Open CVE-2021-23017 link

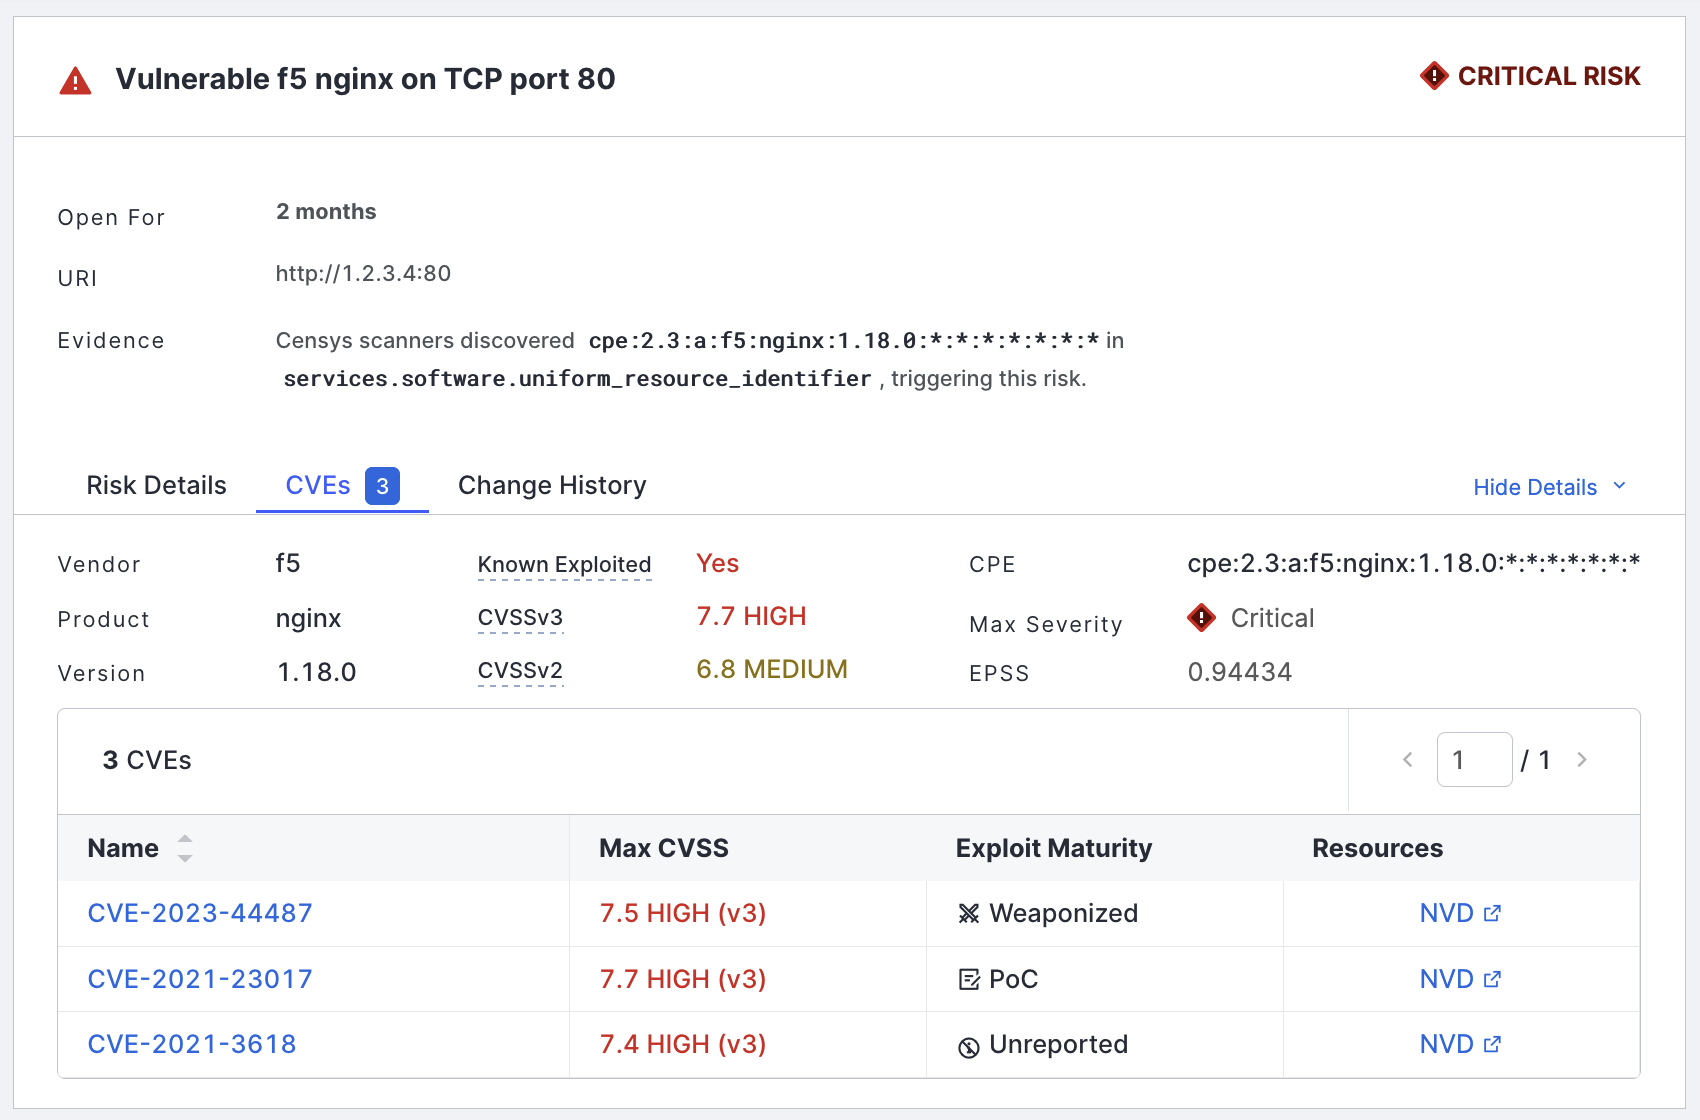pyautogui.click(x=200, y=979)
